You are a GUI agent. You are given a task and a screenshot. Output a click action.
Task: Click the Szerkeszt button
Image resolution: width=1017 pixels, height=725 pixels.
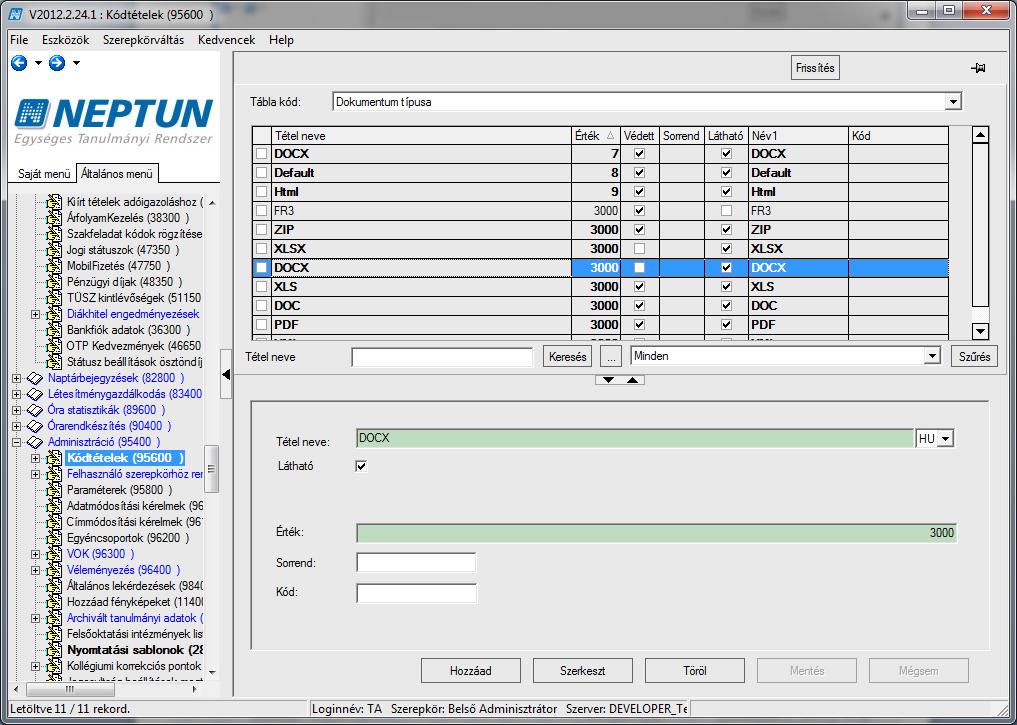[582, 671]
